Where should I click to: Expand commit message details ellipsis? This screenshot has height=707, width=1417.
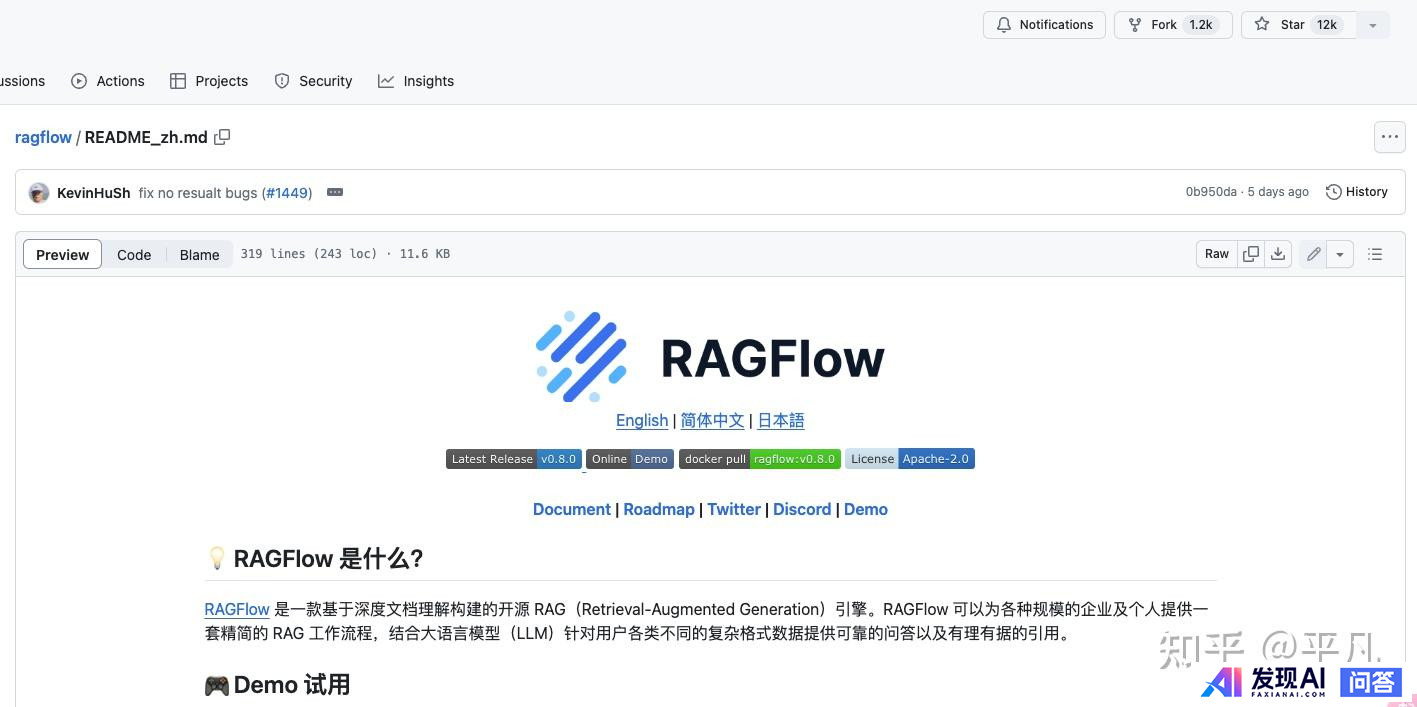pyautogui.click(x=335, y=192)
